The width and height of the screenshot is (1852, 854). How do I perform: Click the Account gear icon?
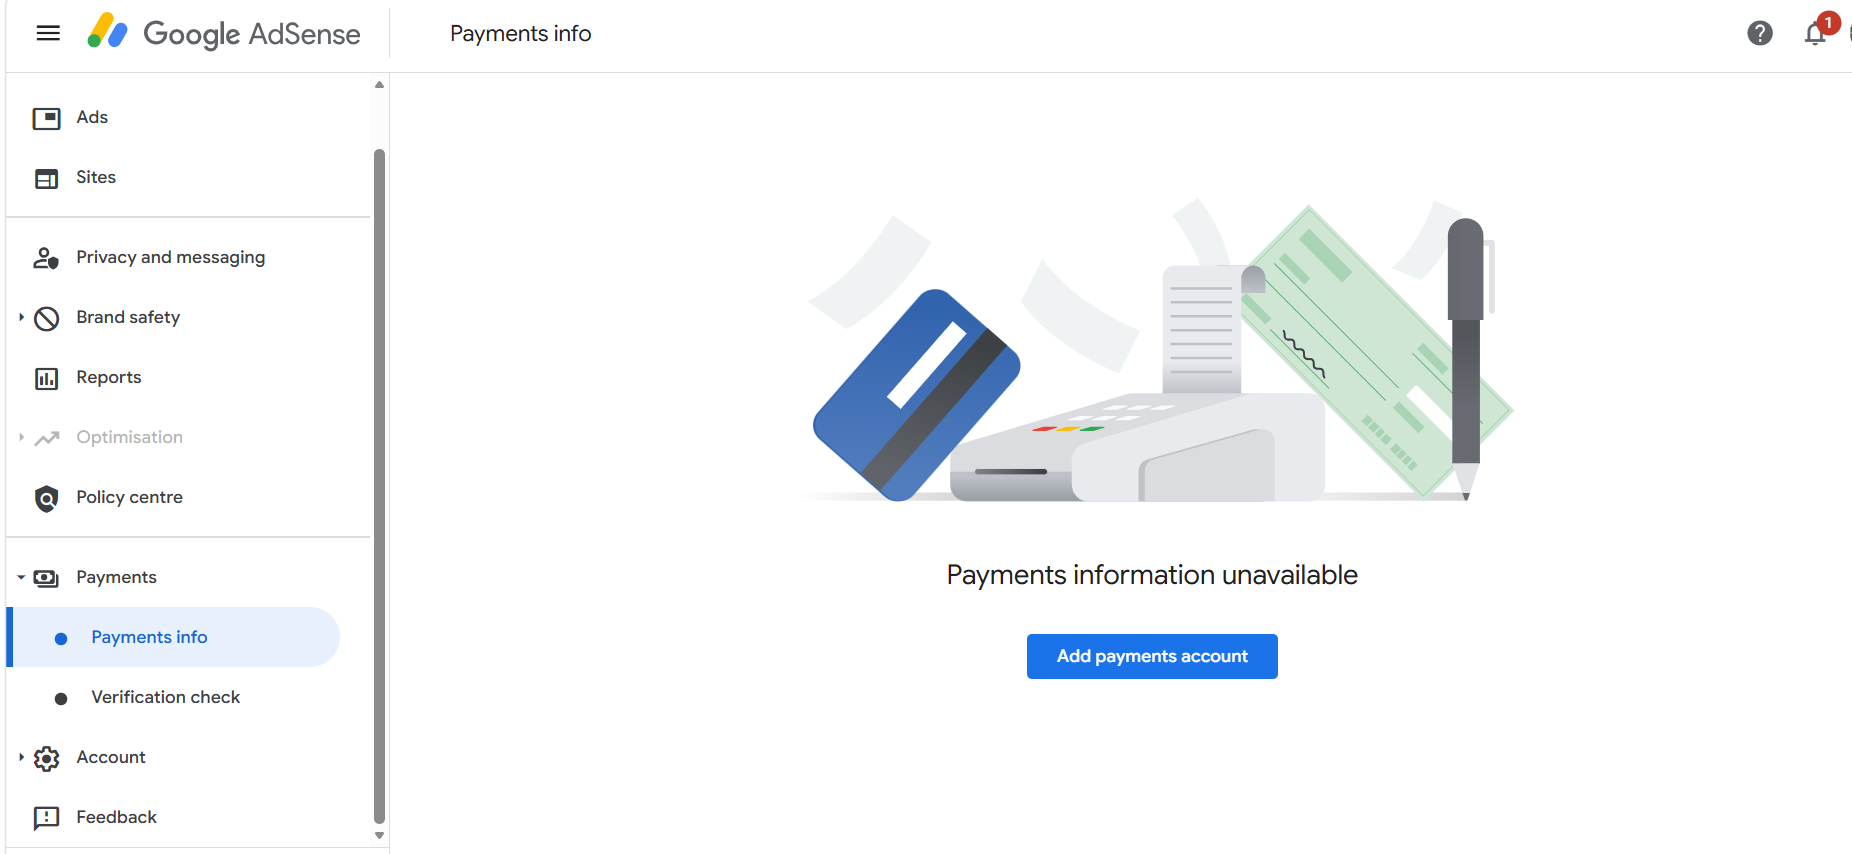(46, 758)
